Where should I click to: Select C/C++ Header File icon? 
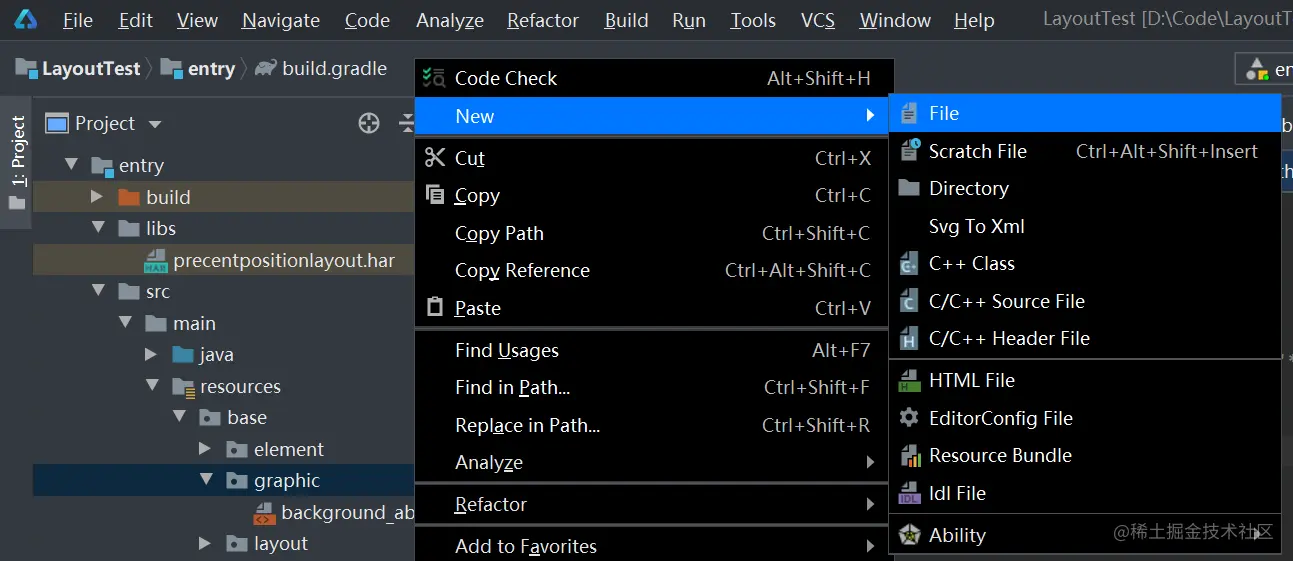click(x=909, y=339)
